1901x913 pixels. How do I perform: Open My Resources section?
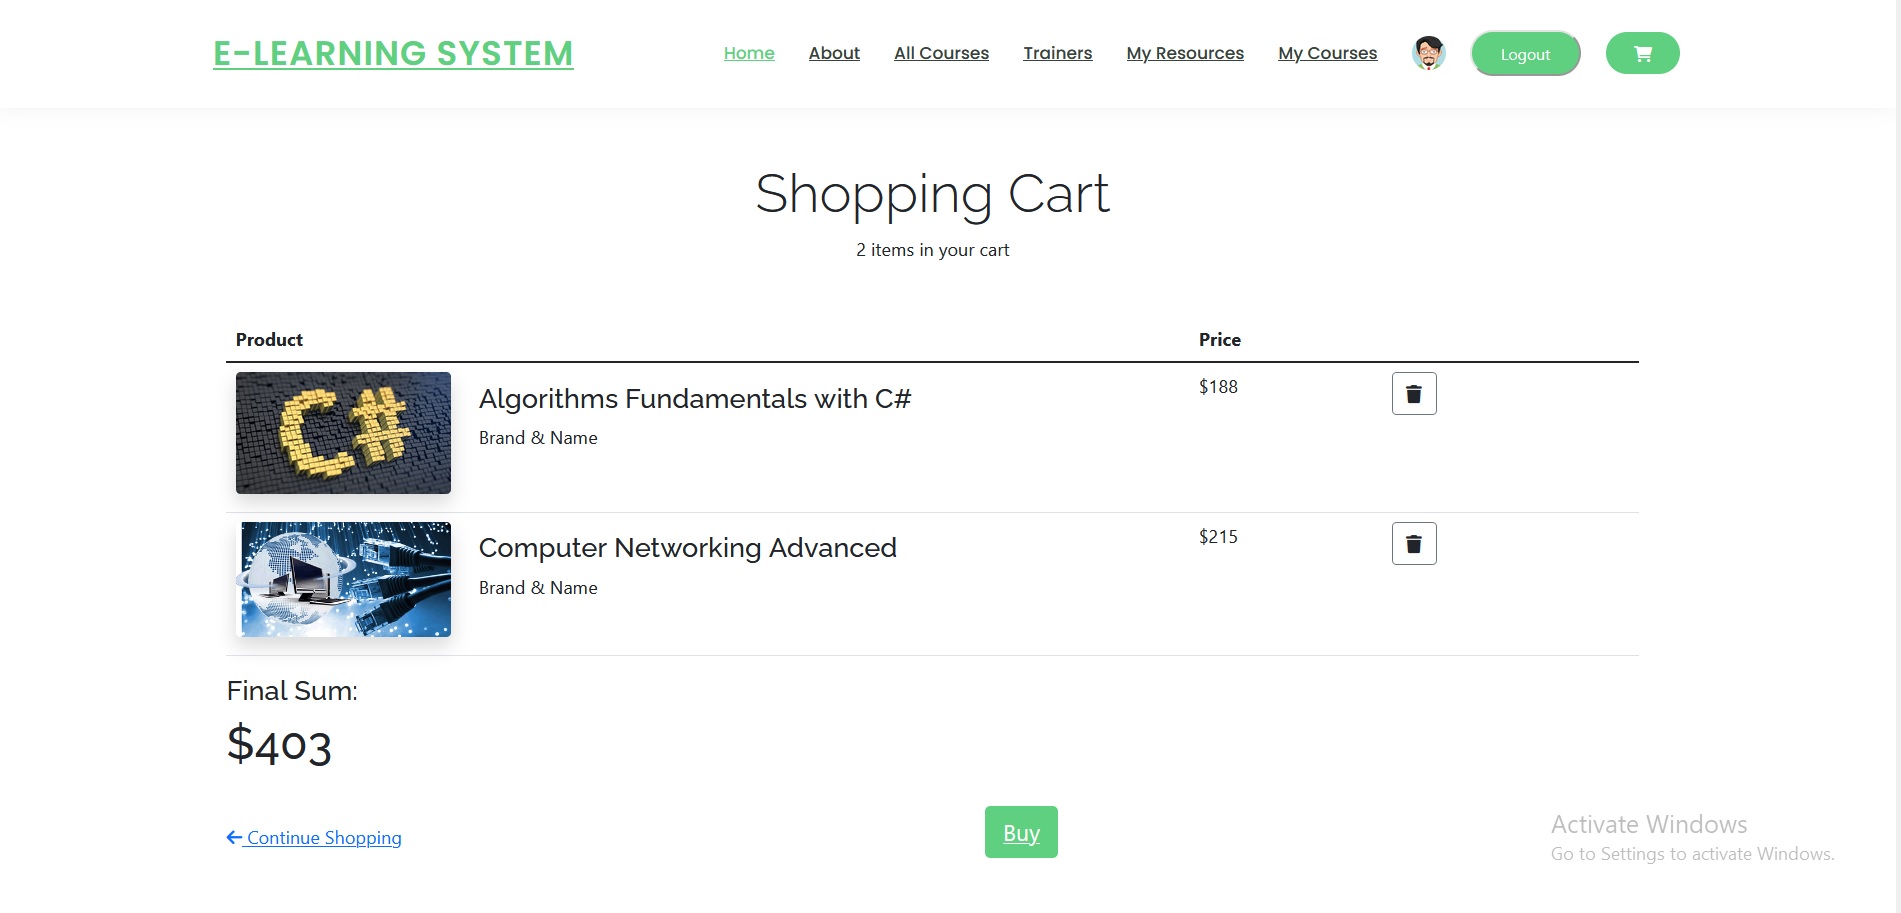point(1184,53)
